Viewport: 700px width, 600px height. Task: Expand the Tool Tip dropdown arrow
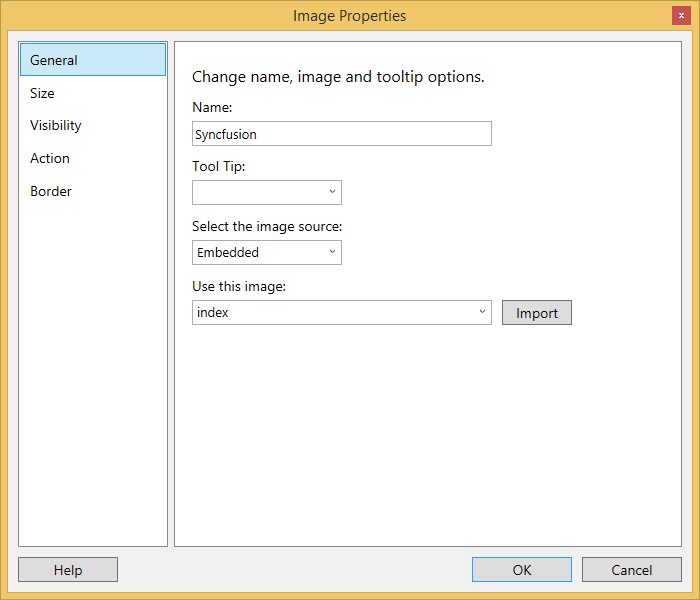tap(332, 192)
